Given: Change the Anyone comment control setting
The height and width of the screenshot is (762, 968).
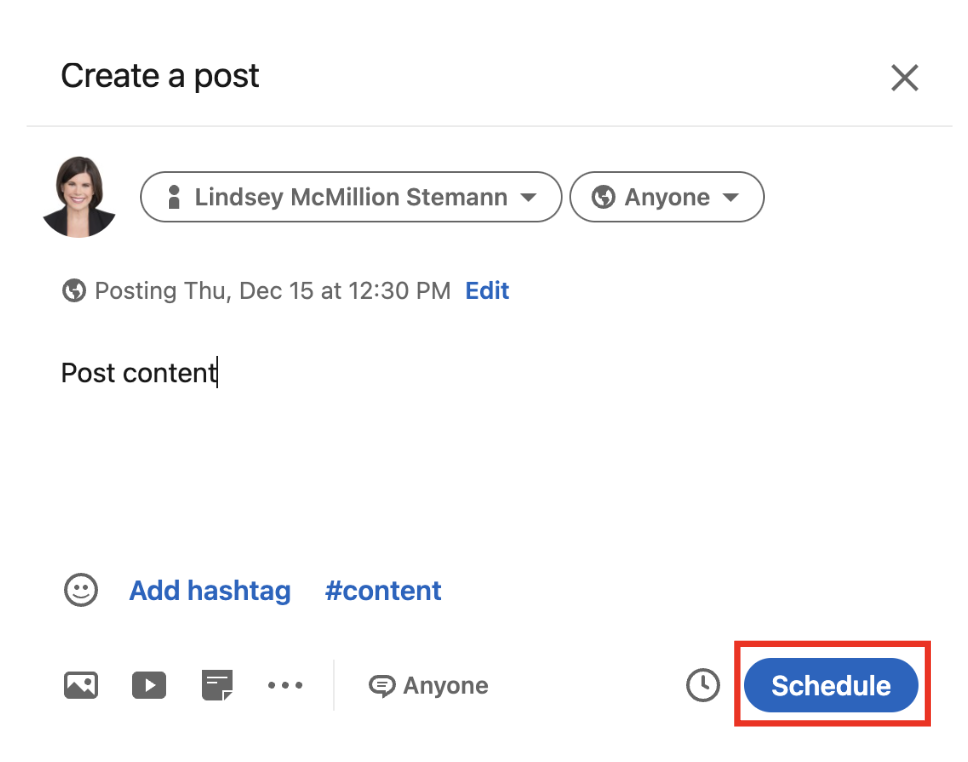Looking at the screenshot, I should click(x=429, y=685).
